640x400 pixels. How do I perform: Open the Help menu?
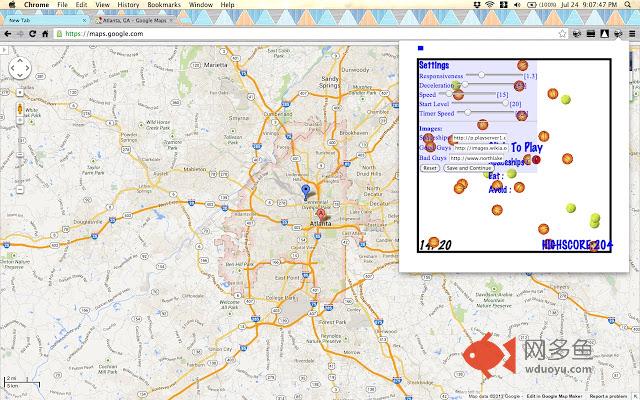(x=227, y=4)
